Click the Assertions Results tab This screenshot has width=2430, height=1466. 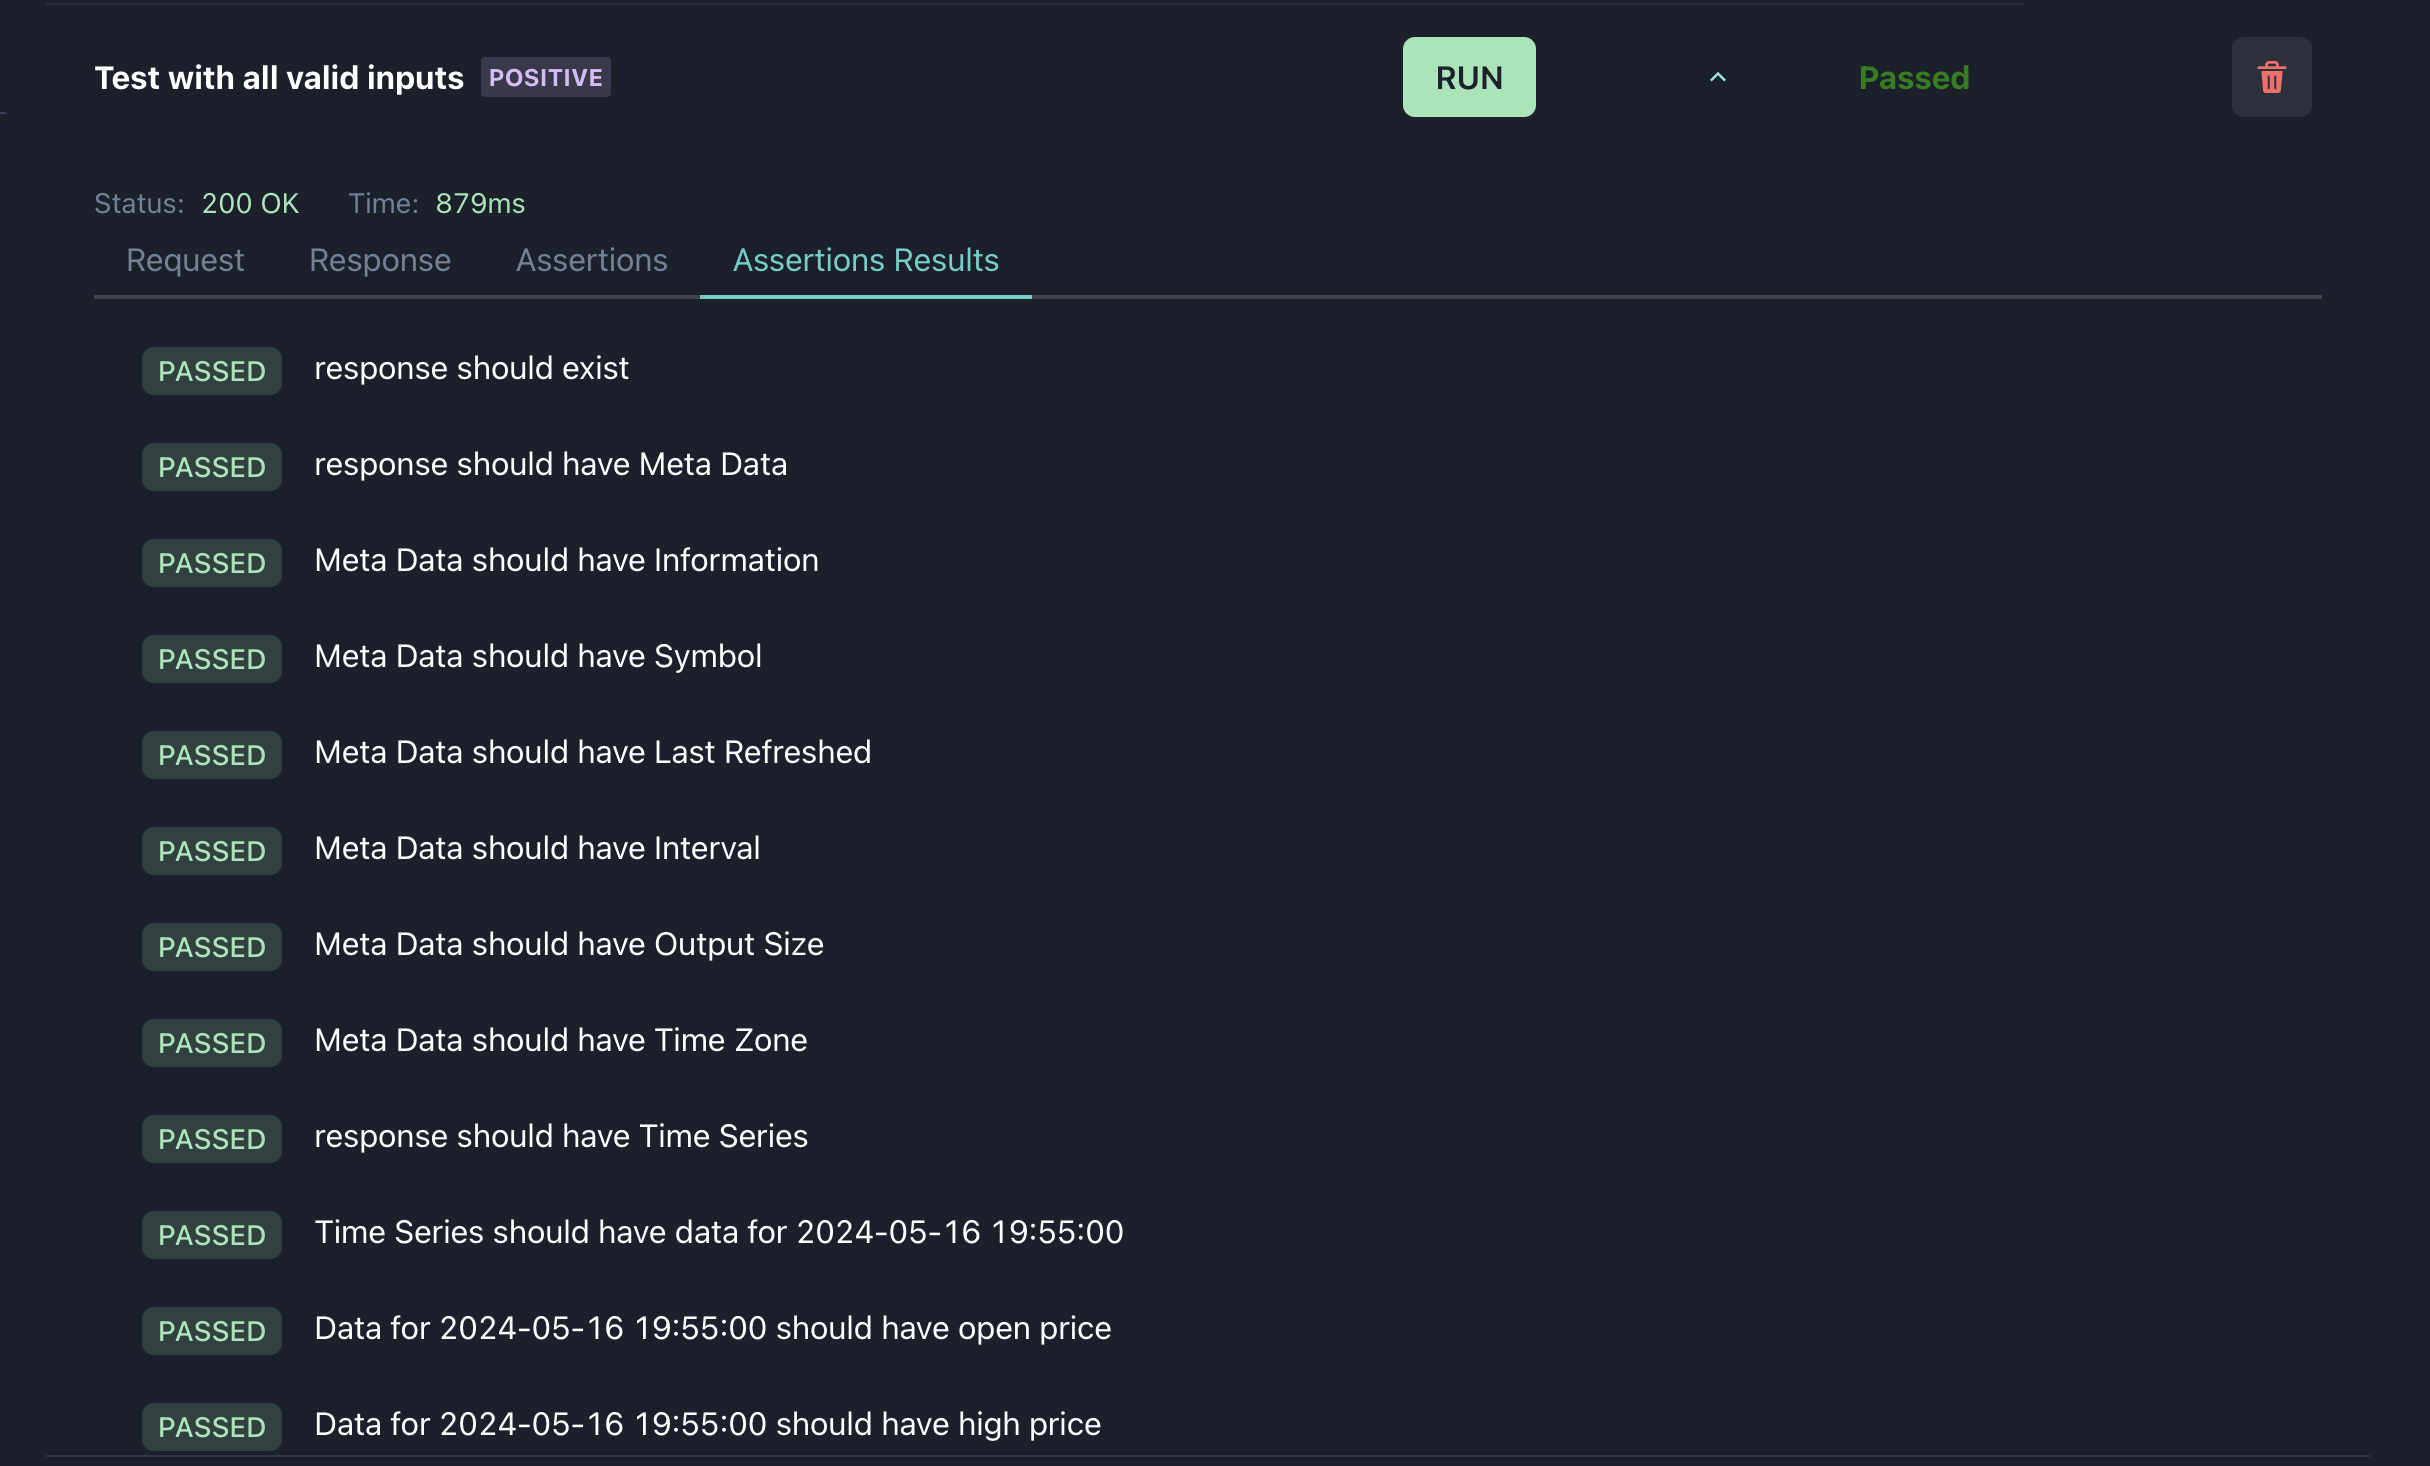[x=865, y=260]
